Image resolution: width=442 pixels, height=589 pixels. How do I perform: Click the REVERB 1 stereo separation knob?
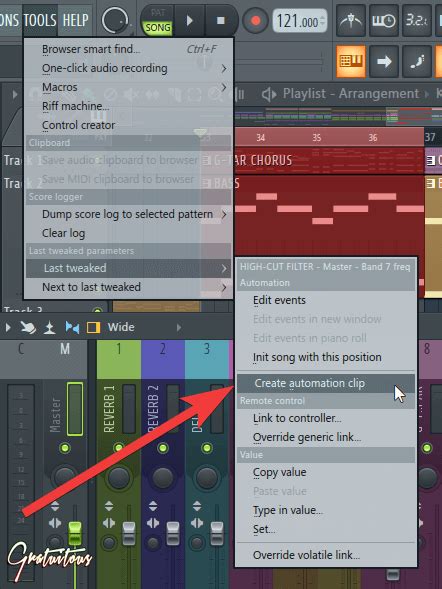(109, 542)
